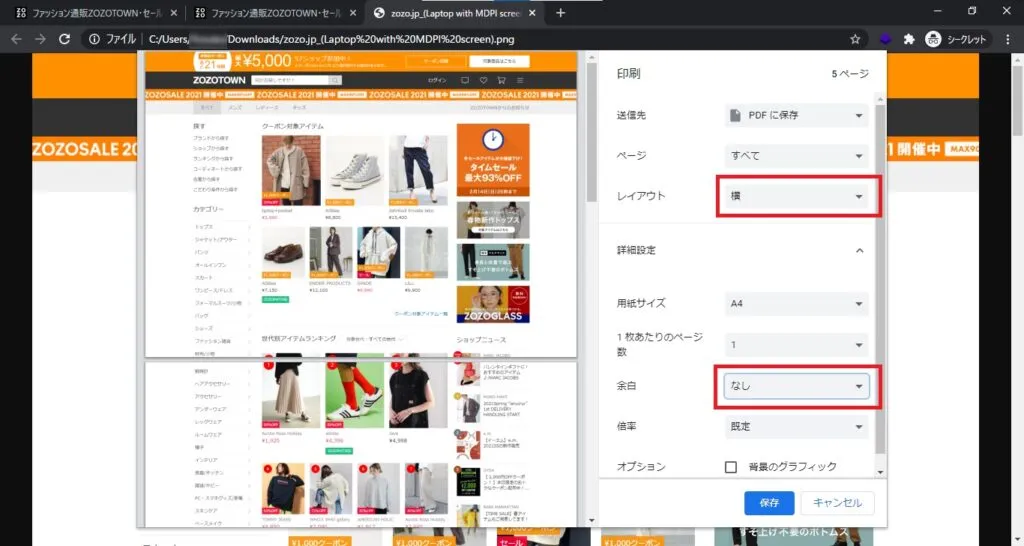Open the ページ すべて dropdown
The height and width of the screenshot is (546, 1024).
pos(797,155)
